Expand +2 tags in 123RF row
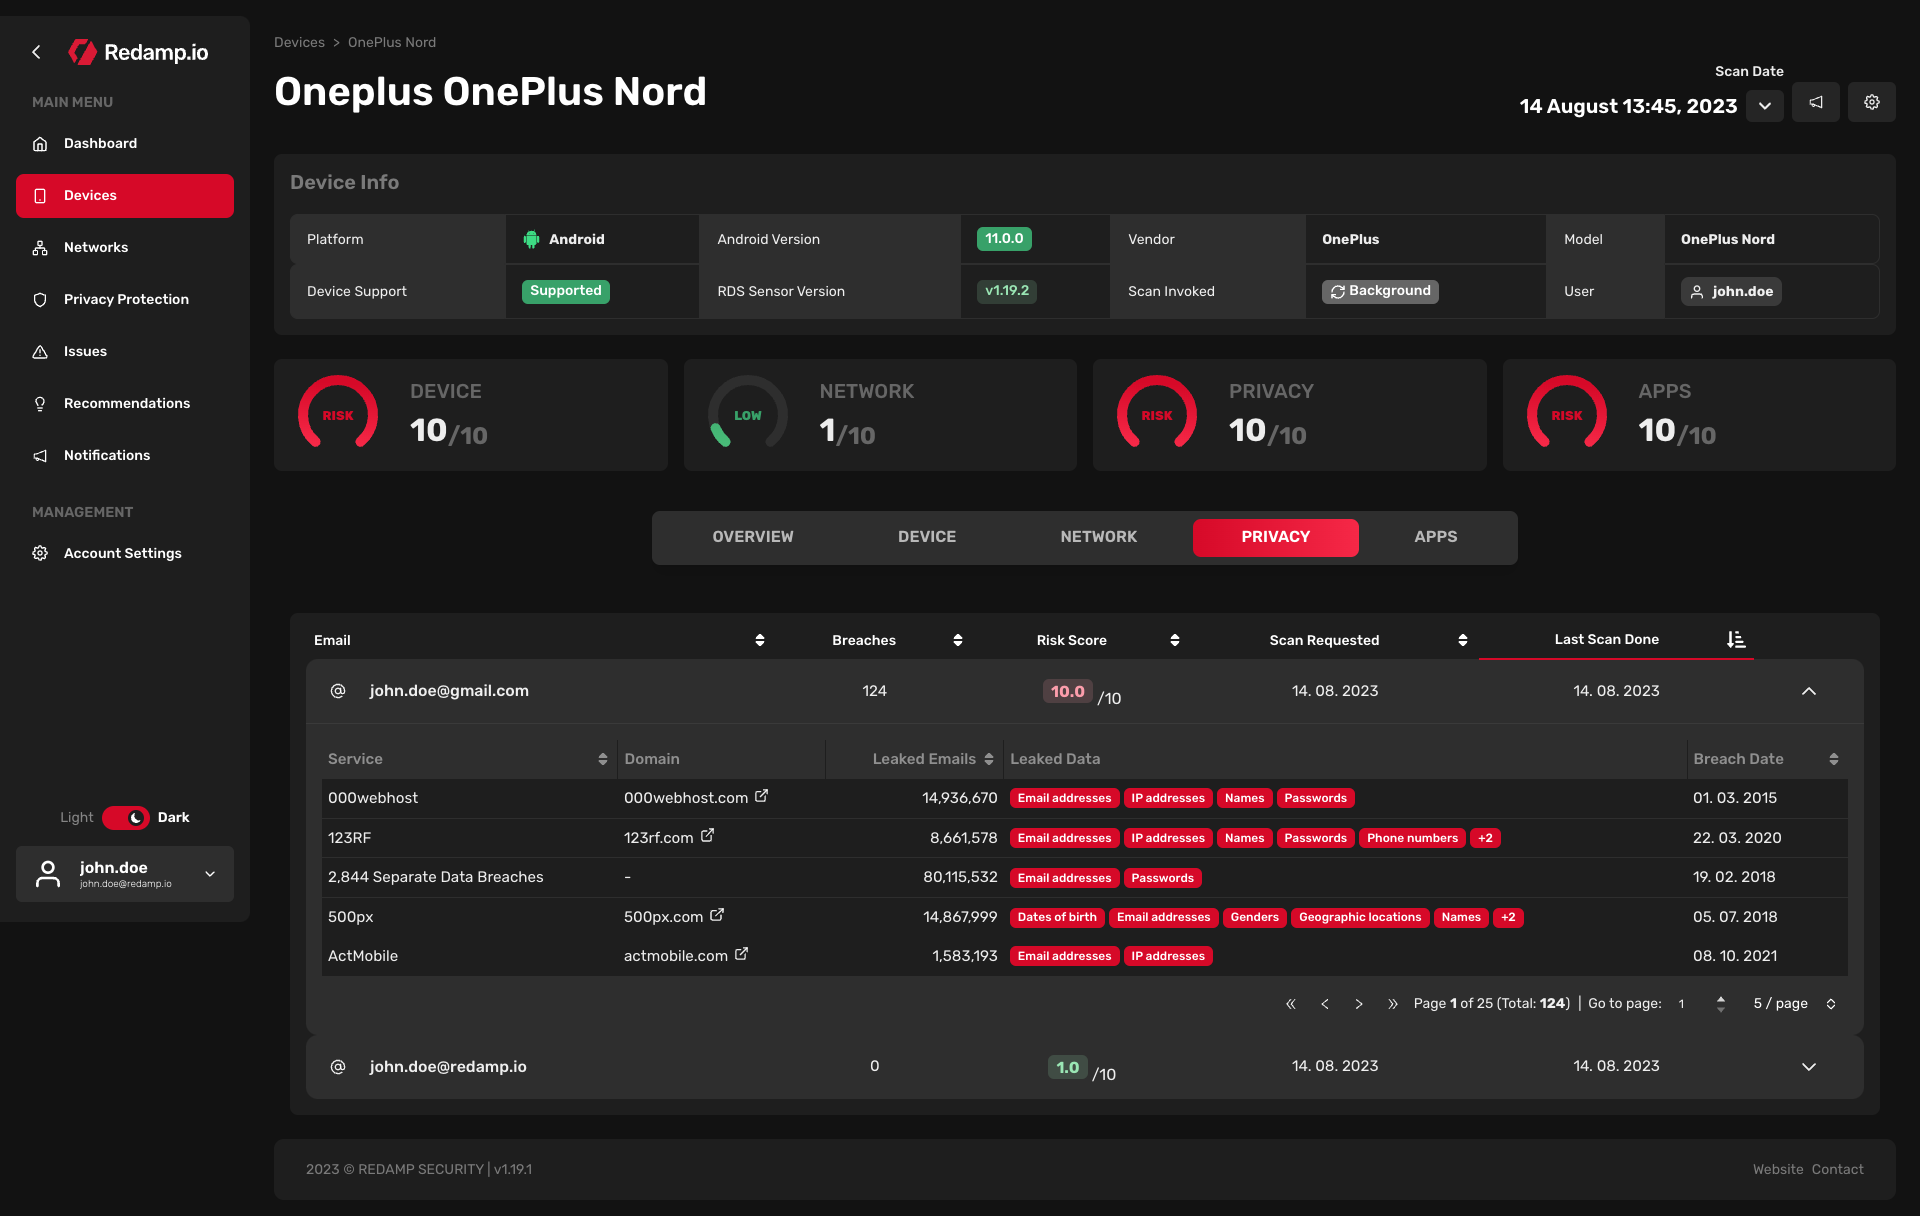 [1485, 839]
